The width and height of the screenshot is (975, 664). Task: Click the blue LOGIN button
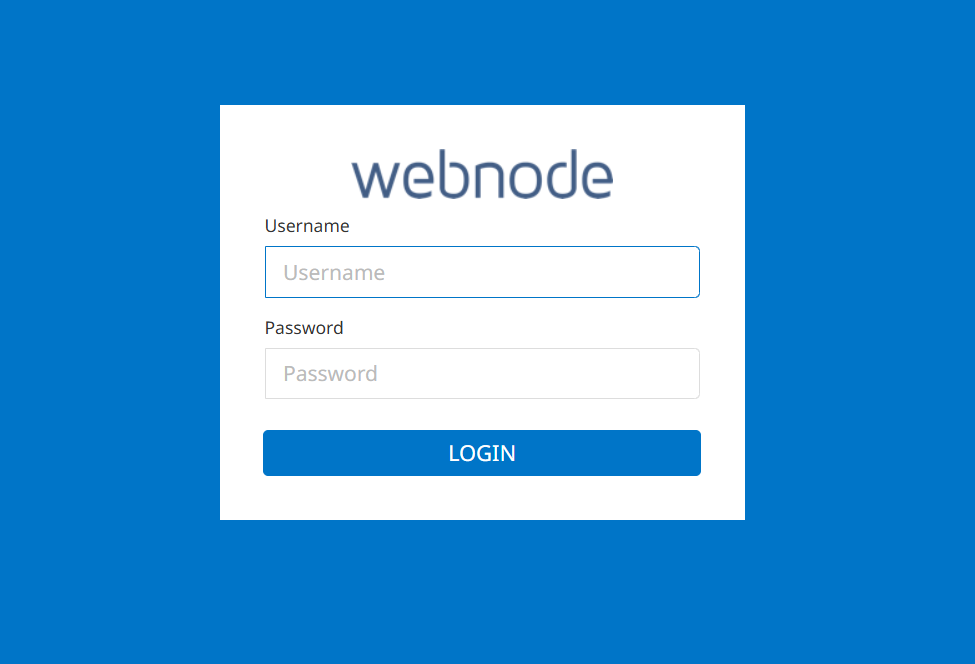point(482,453)
